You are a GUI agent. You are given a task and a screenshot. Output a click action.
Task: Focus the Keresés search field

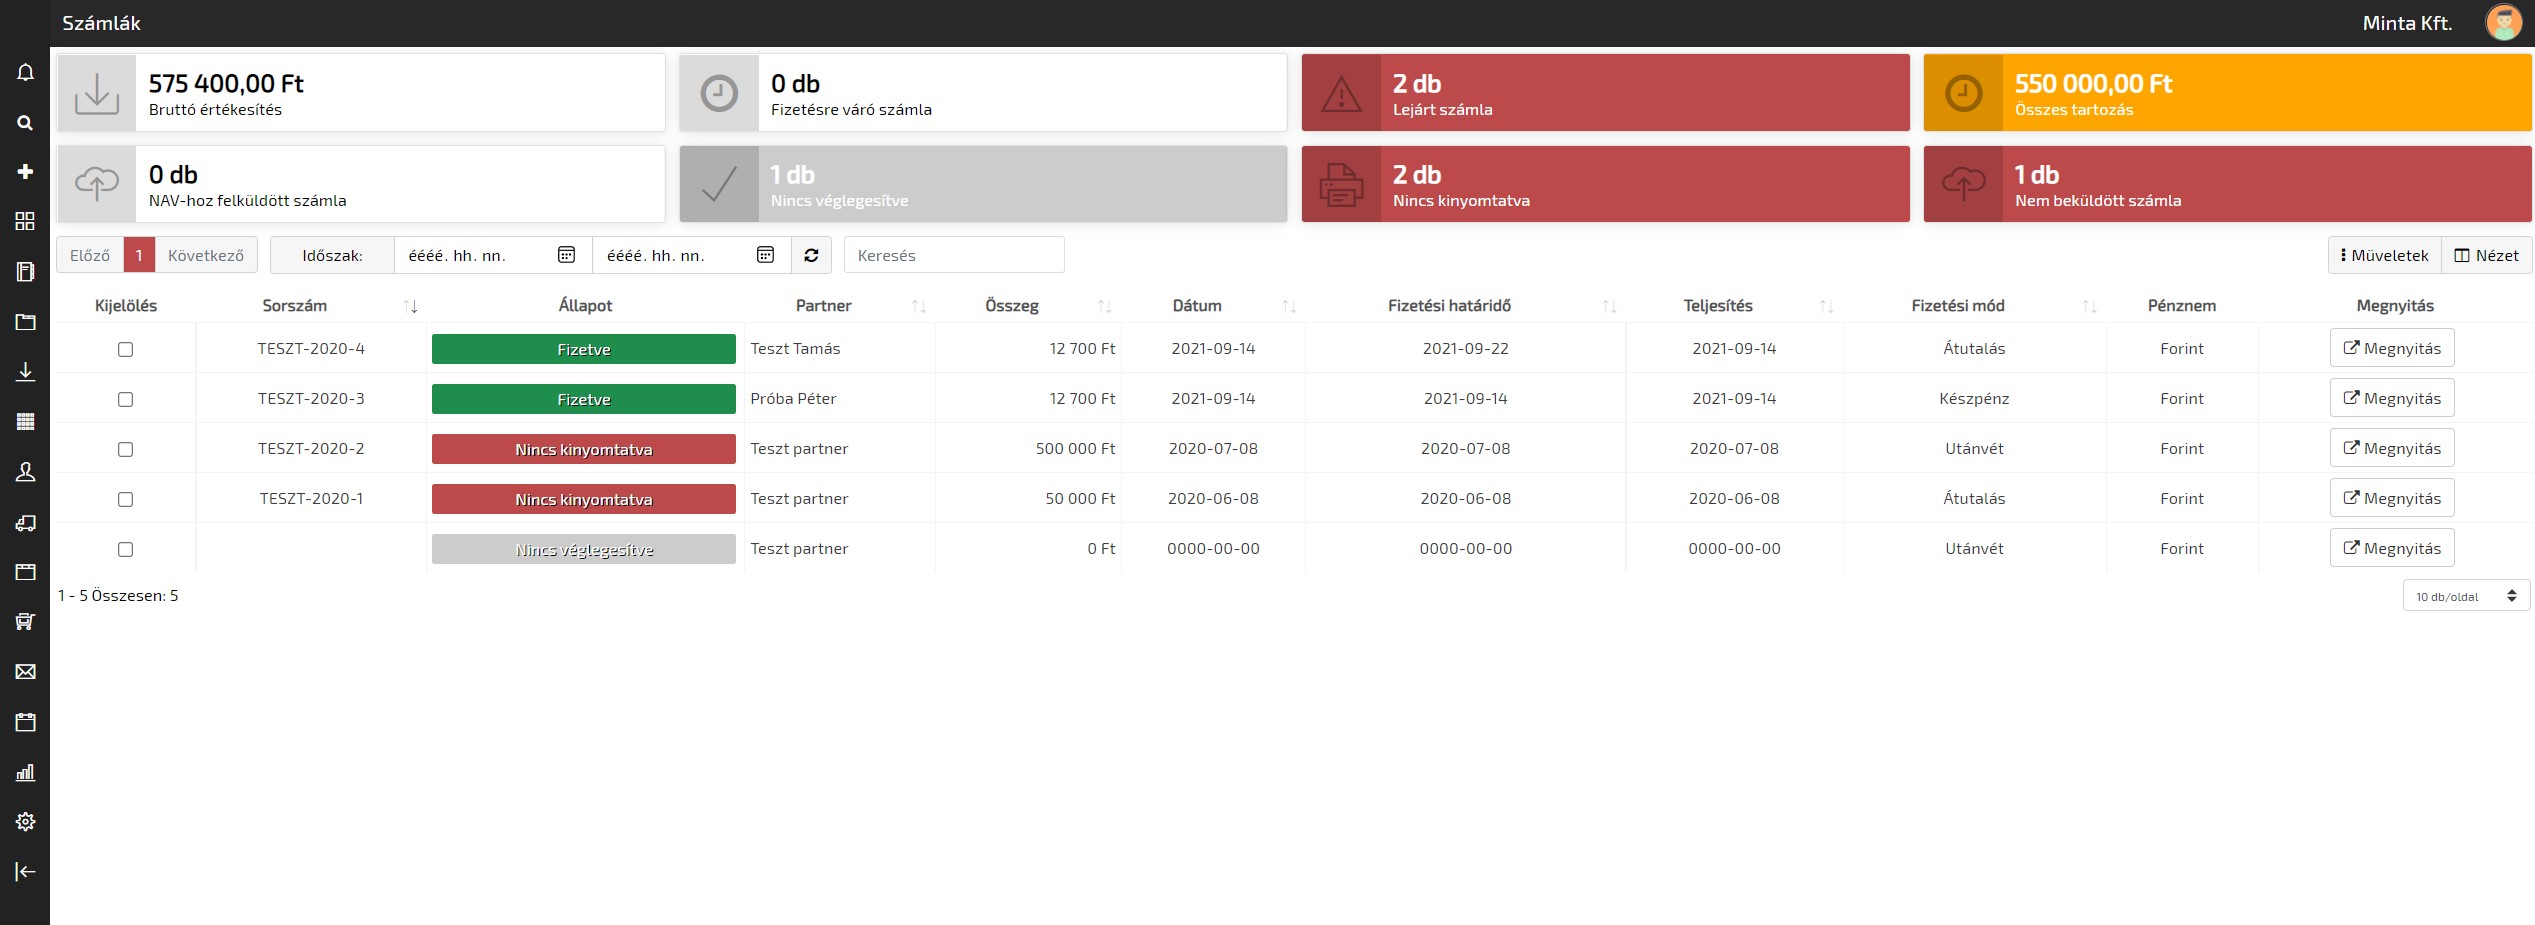coord(953,255)
